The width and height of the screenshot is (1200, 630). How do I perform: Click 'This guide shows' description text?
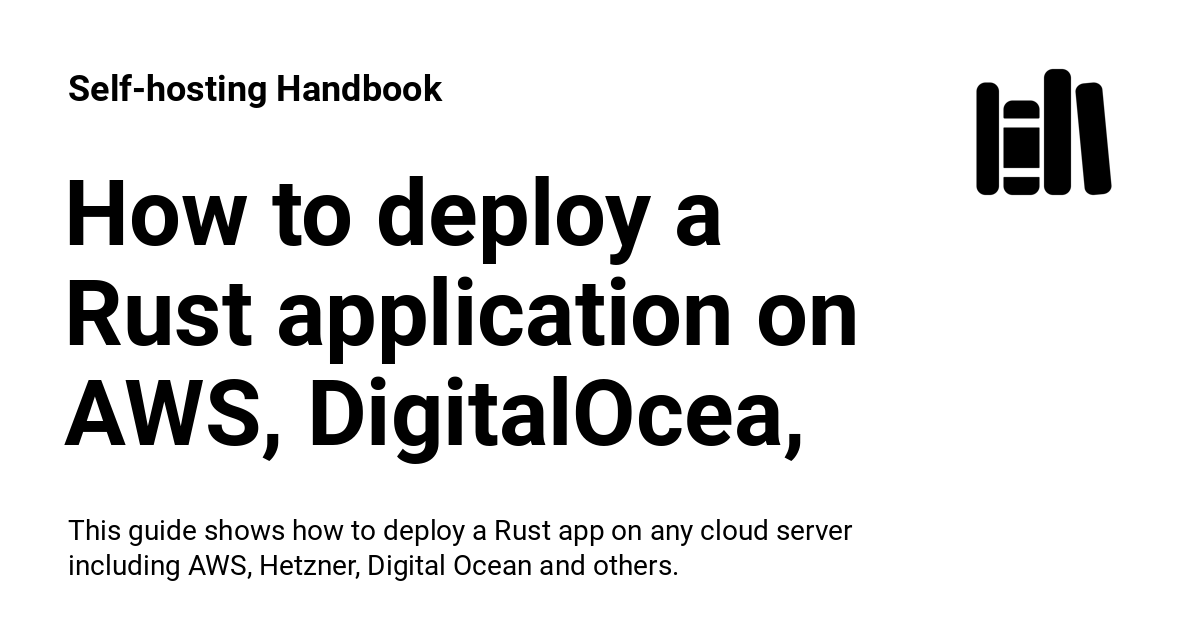[x=176, y=530]
